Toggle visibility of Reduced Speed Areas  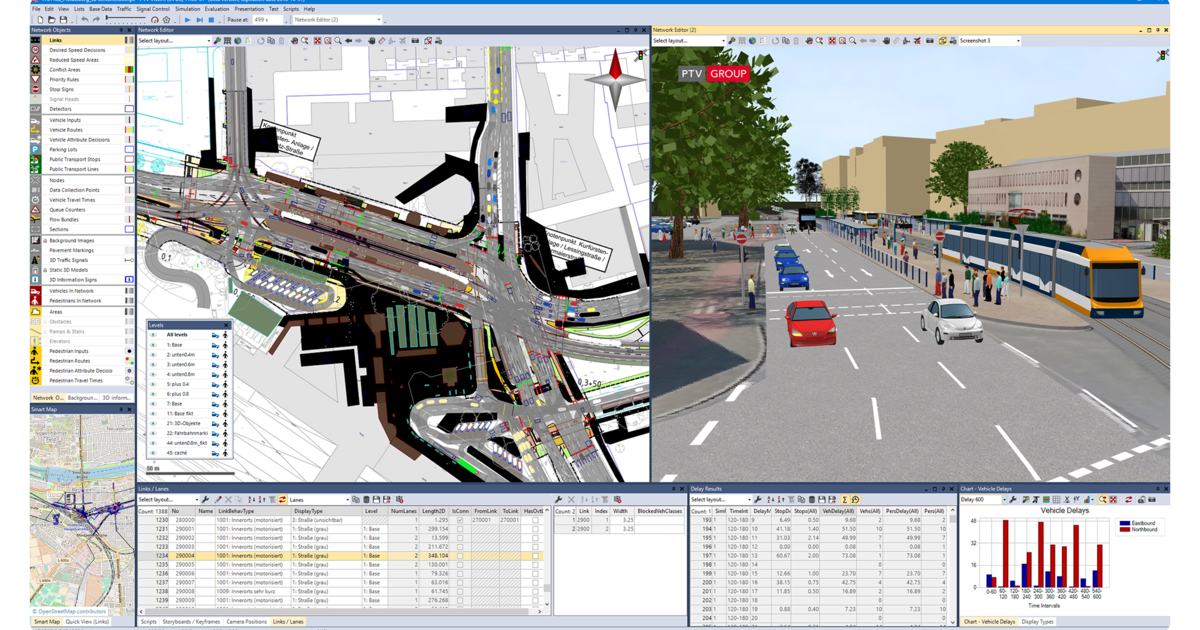pyautogui.click(x=129, y=60)
